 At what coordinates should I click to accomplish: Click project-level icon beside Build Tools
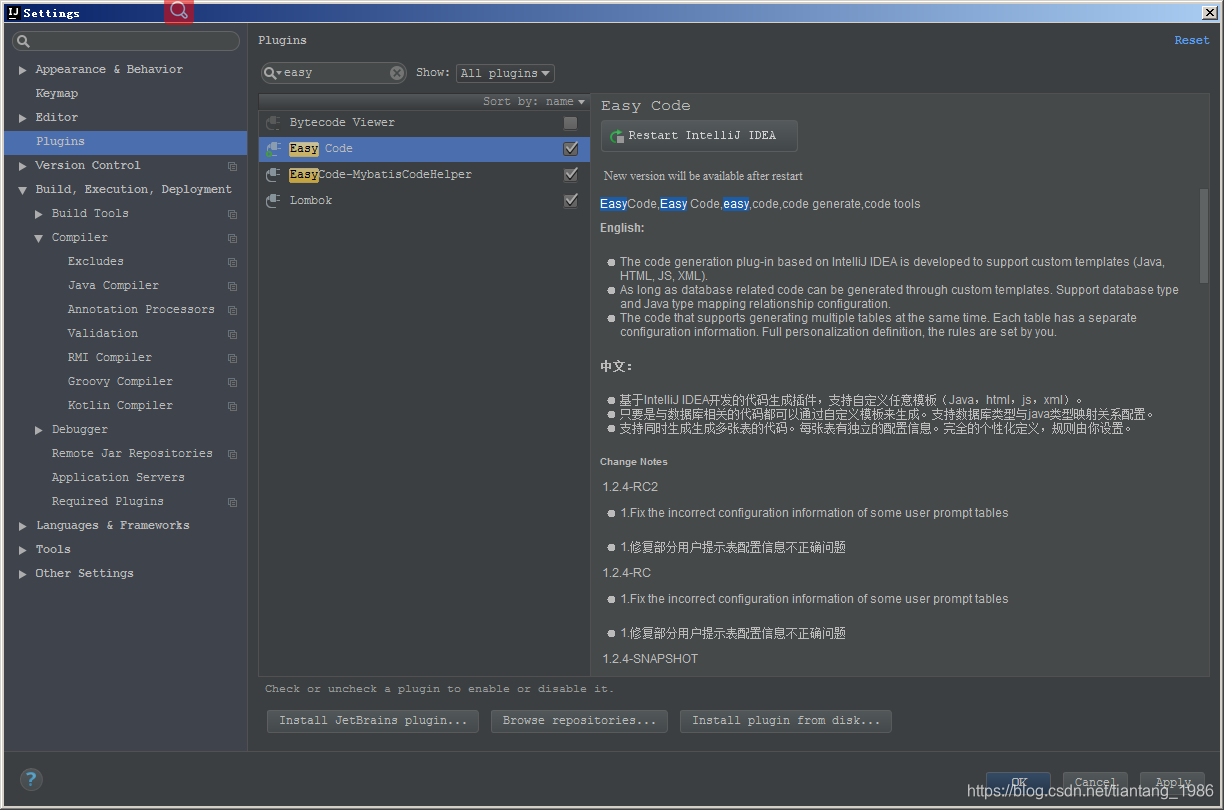coord(232,214)
